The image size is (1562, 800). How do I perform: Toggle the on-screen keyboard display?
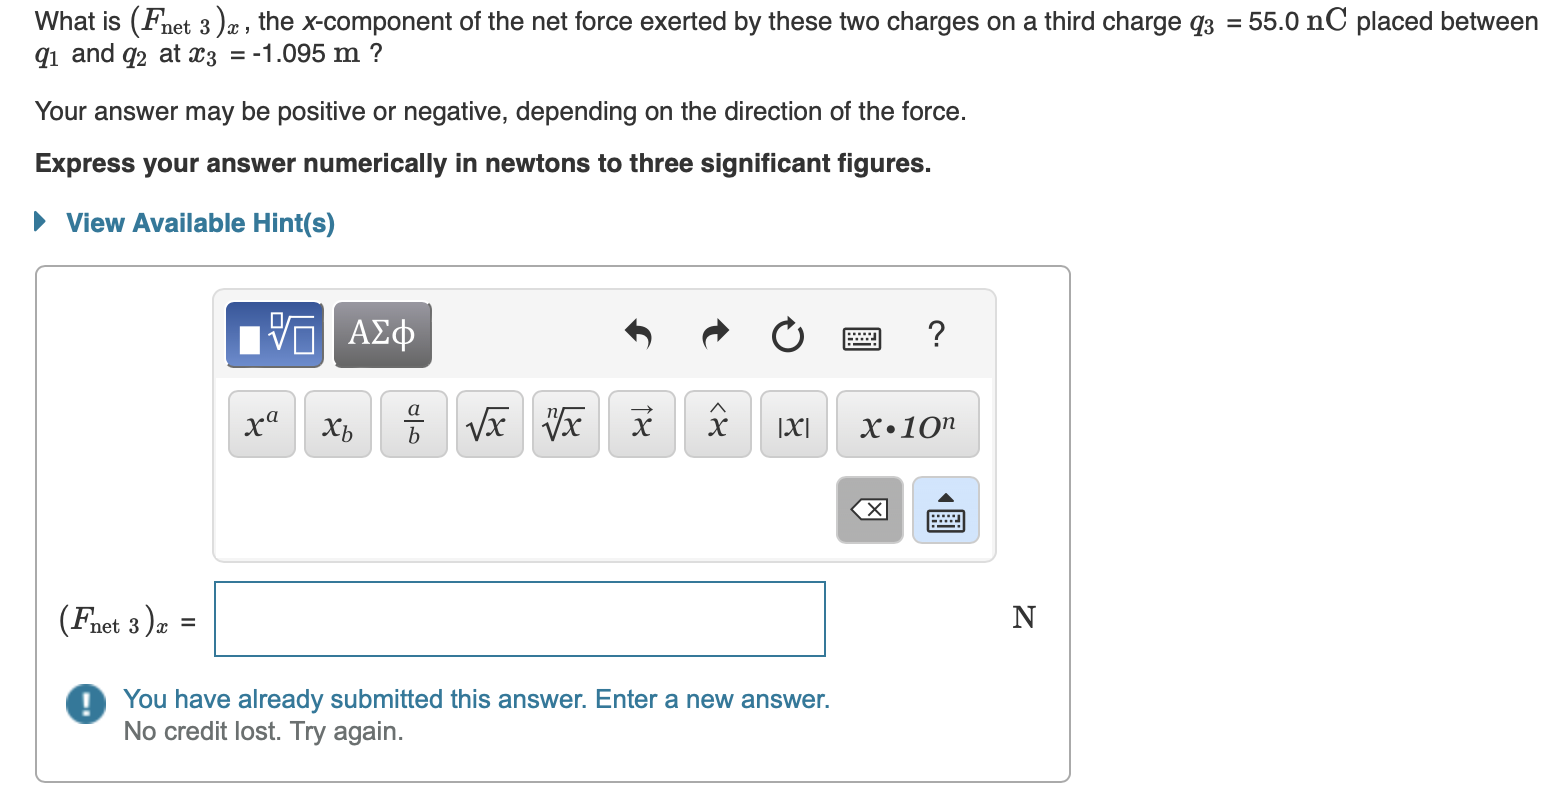861,337
